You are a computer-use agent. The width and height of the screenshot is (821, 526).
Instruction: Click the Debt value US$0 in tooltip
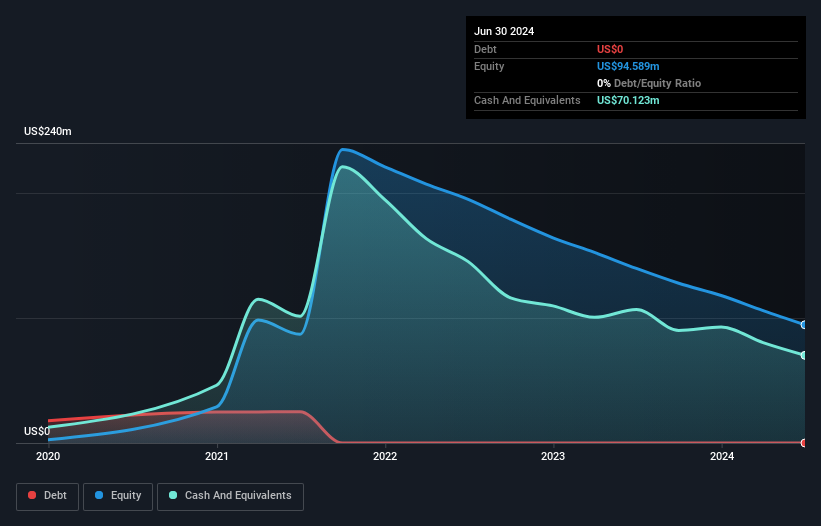(x=610, y=49)
